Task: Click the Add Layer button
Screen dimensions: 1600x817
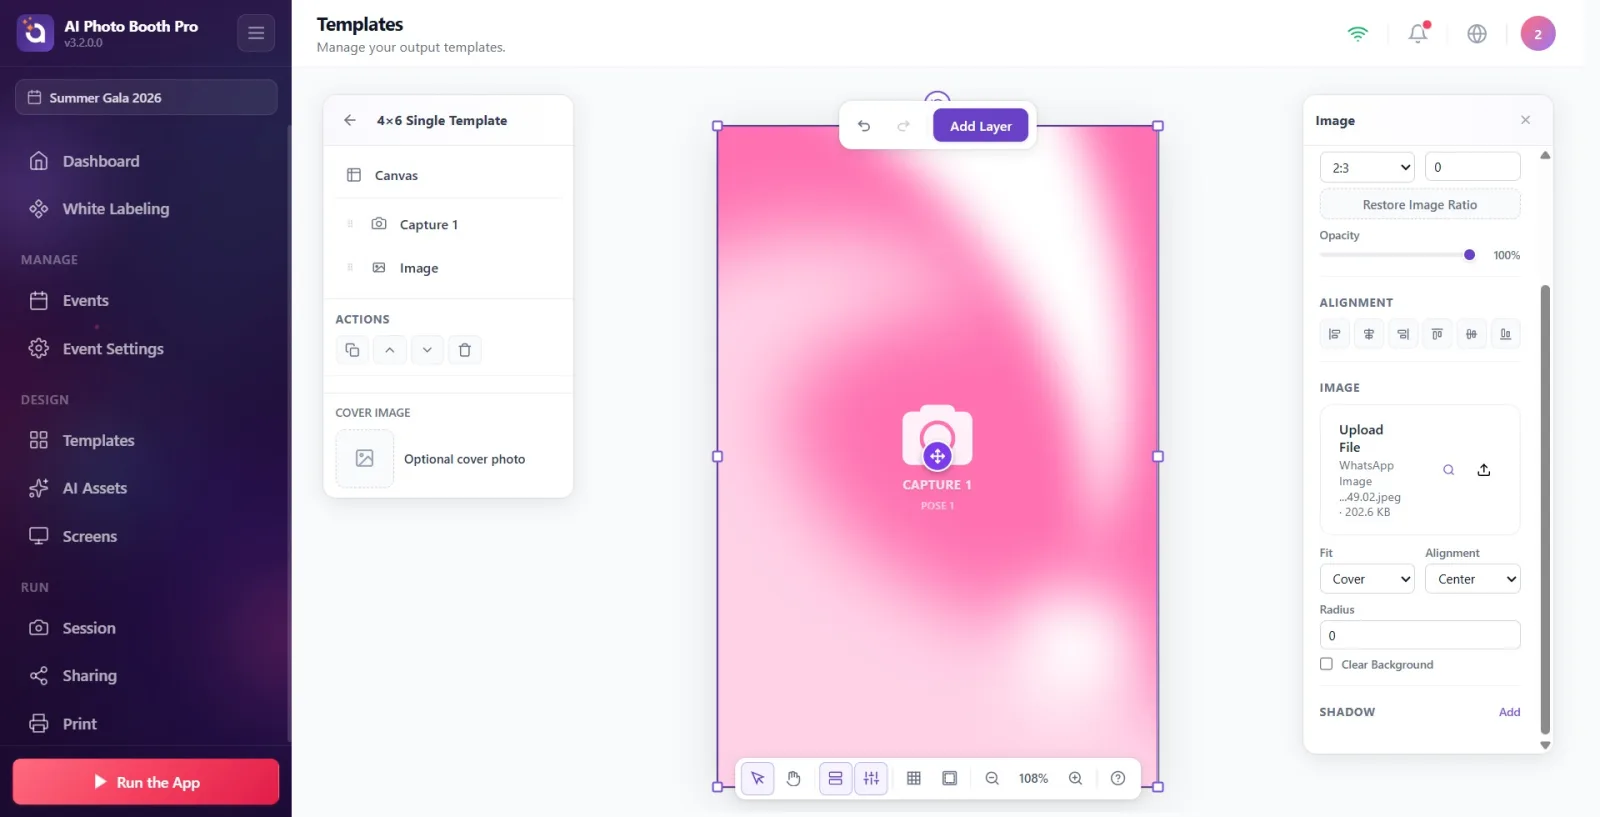Action: tap(981, 126)
